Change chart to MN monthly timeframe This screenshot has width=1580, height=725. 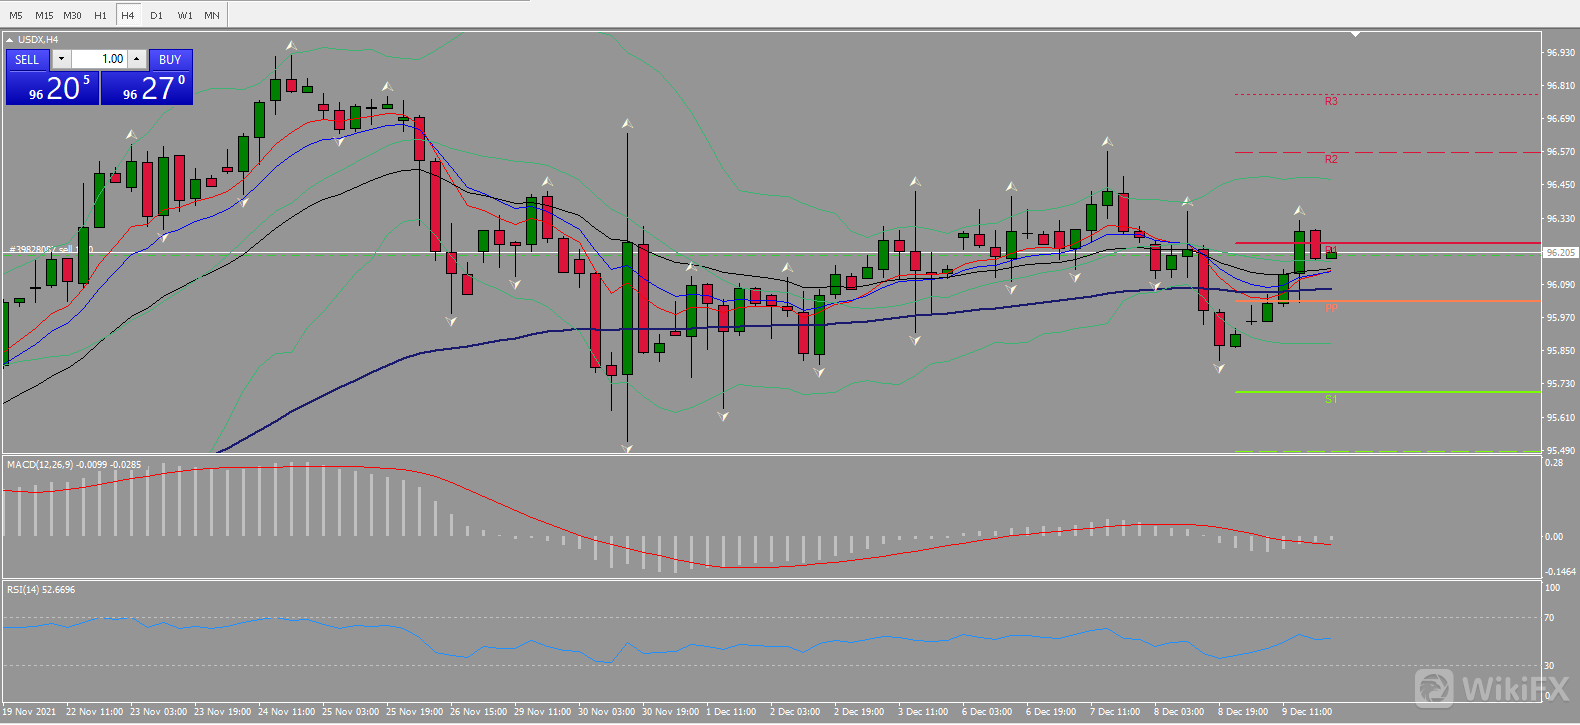tap(212, 15)
